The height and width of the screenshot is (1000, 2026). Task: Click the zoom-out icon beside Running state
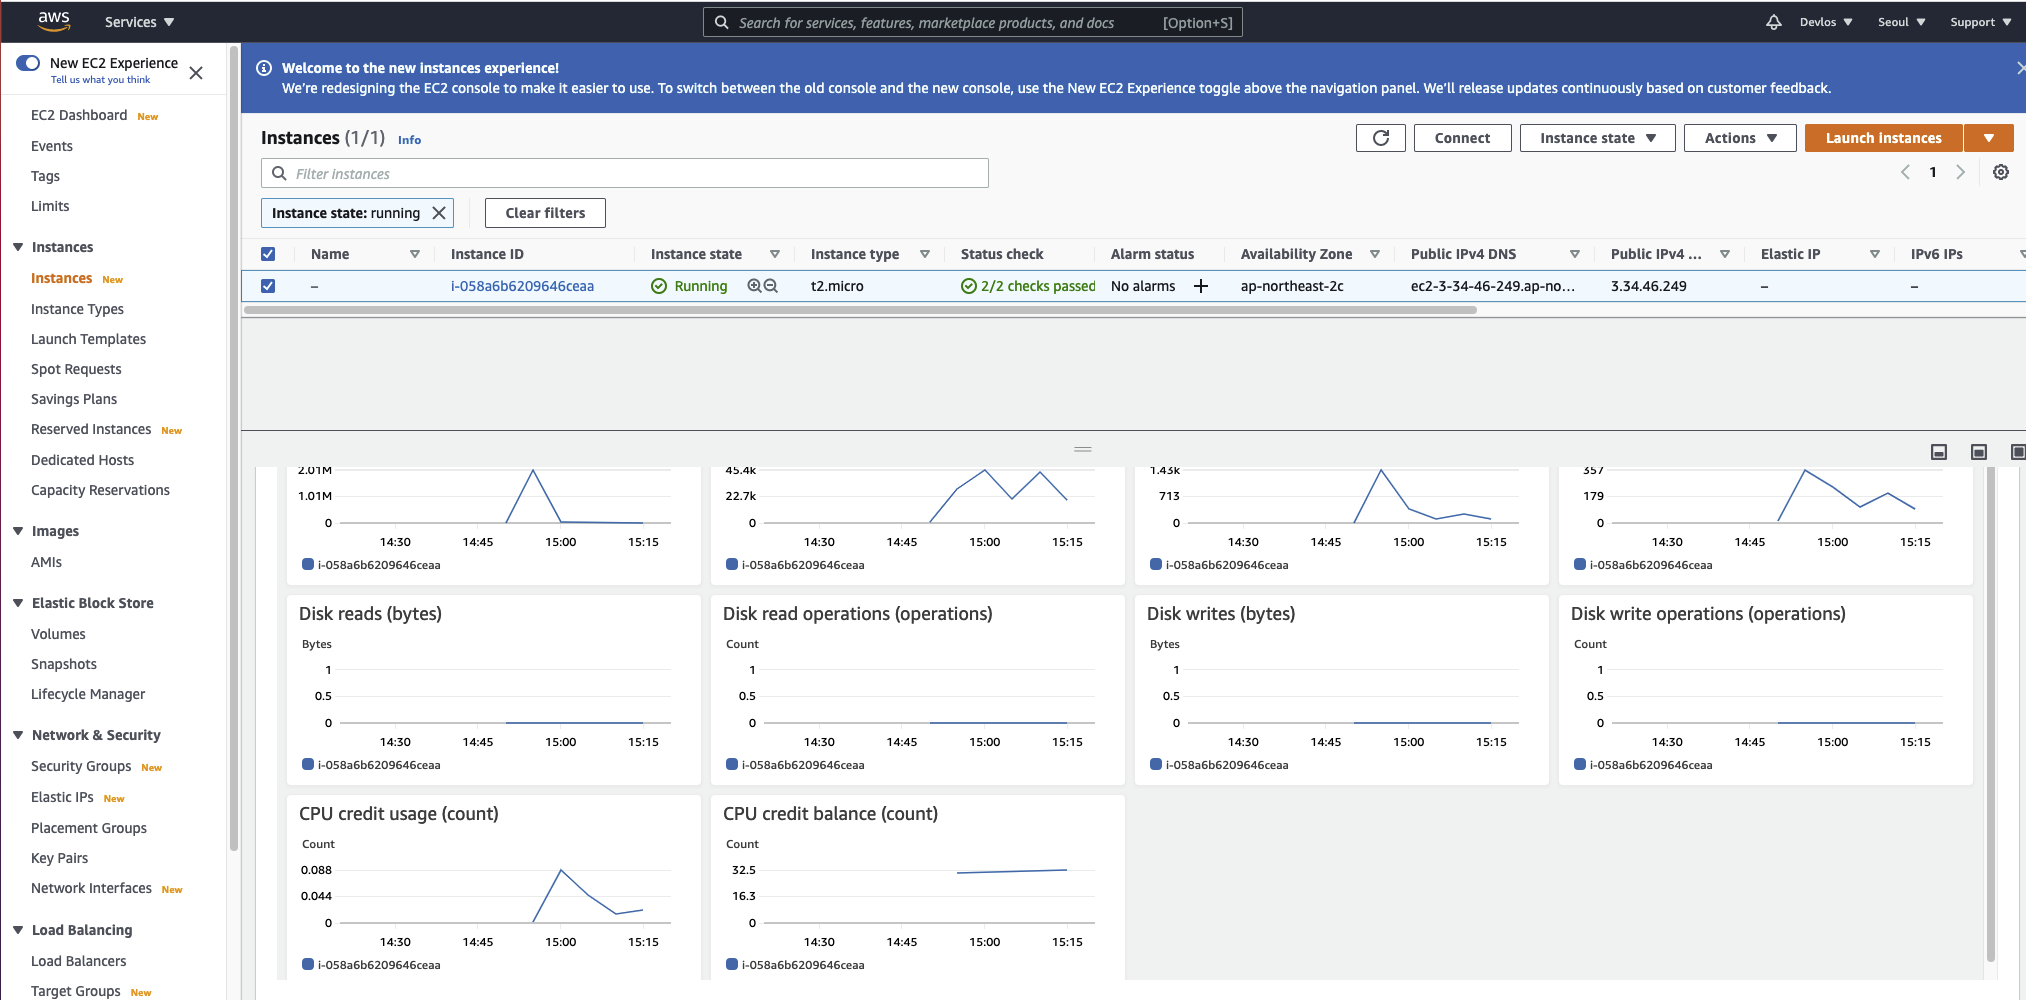click(771, 286)
